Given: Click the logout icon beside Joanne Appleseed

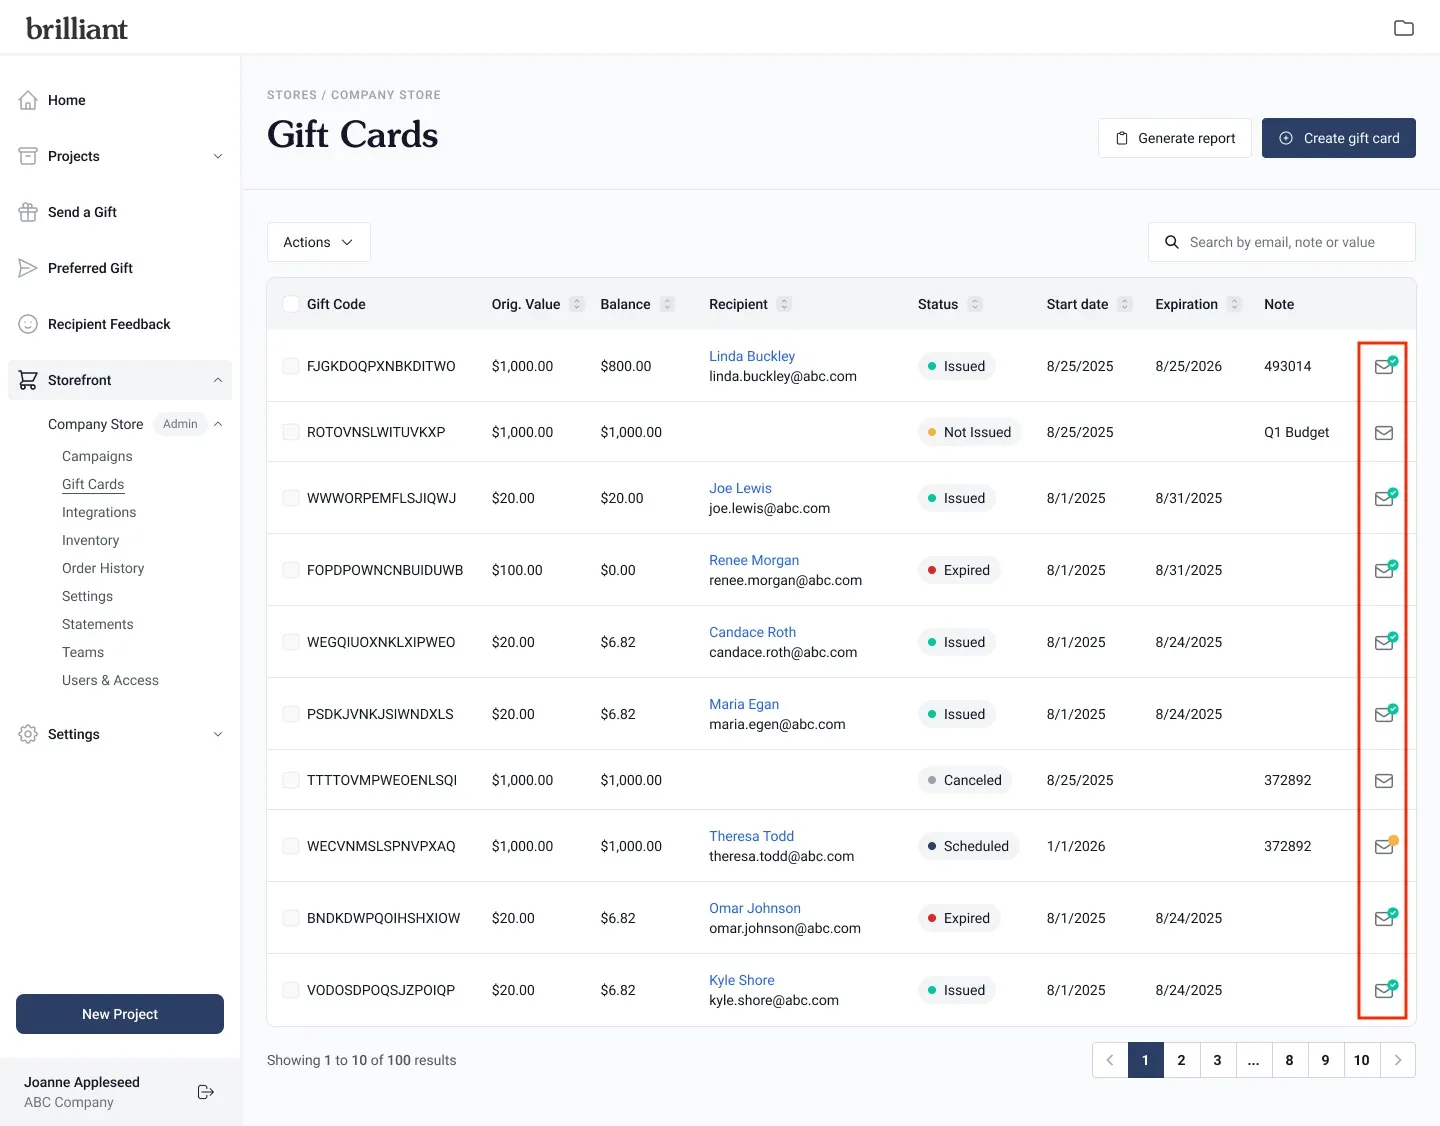Looking at the screenshot, I should click(x=206, y=1092).
